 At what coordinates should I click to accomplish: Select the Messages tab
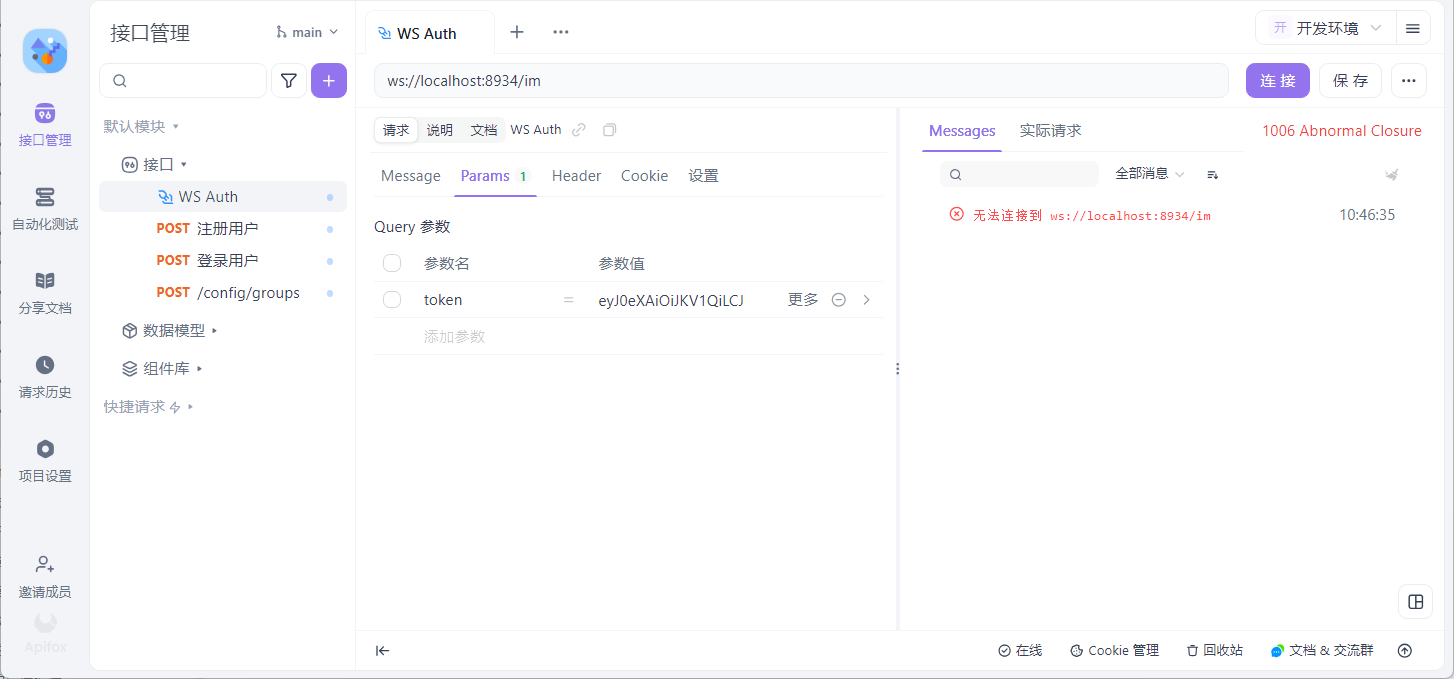[962, 131]
